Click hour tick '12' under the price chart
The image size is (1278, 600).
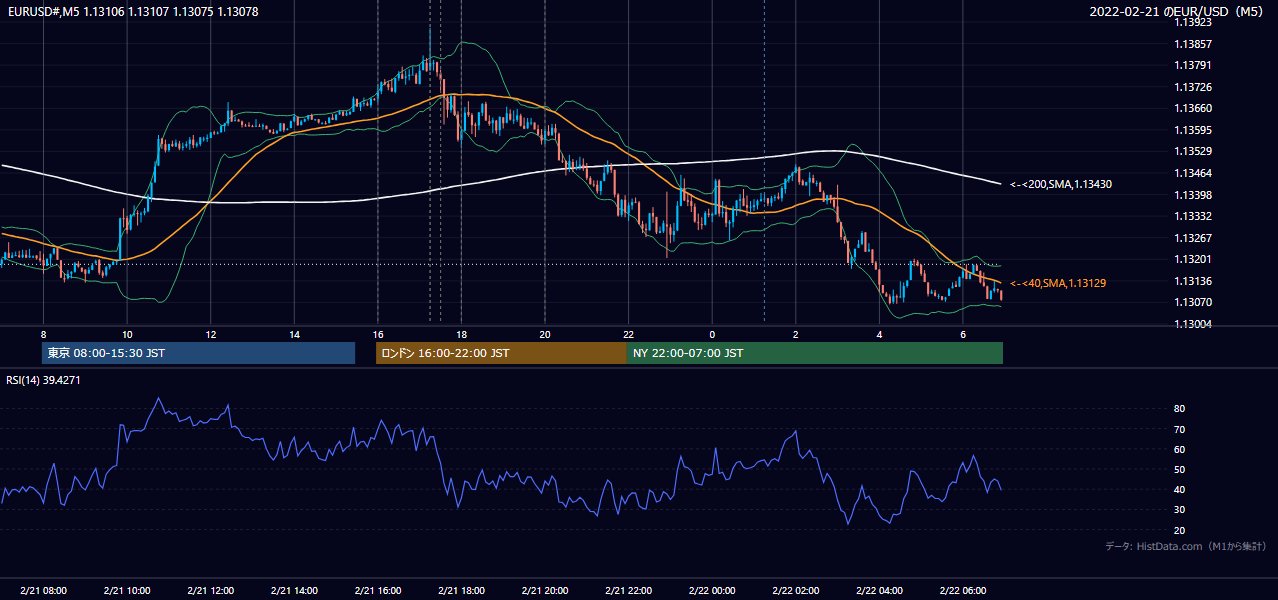210,334
